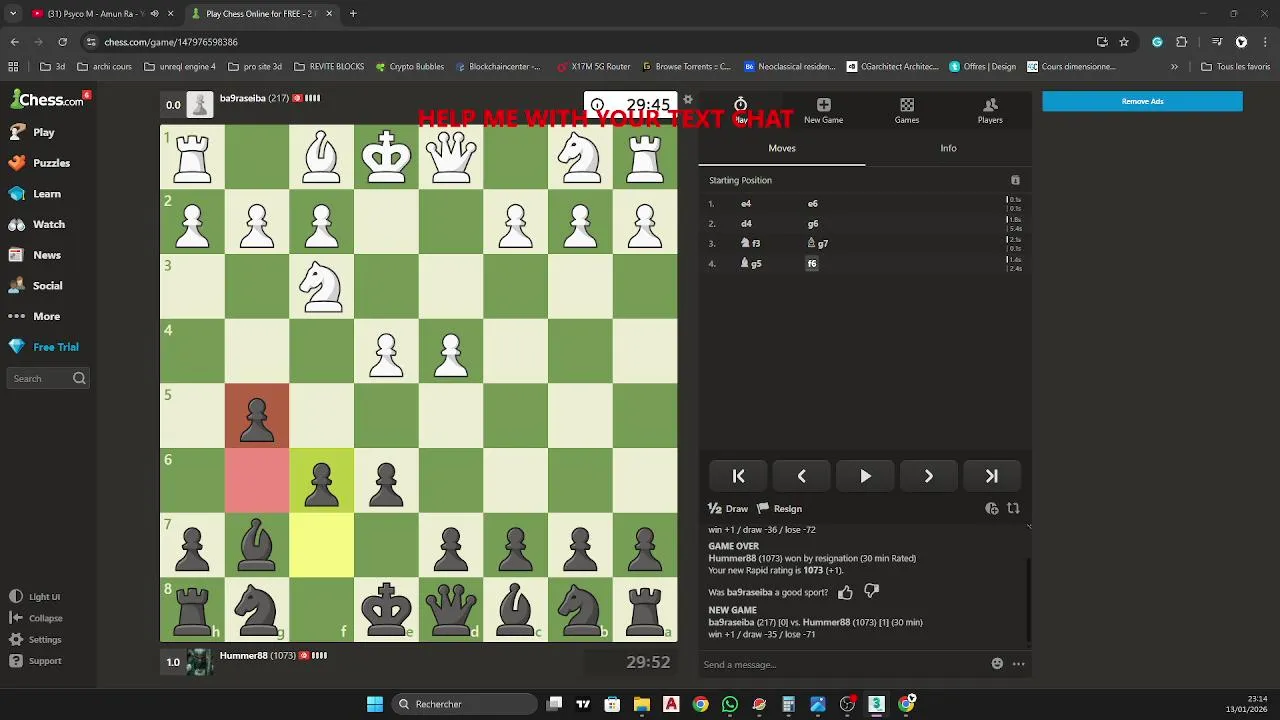
Task: Select bishop g7 move
Action: (818, 244)
